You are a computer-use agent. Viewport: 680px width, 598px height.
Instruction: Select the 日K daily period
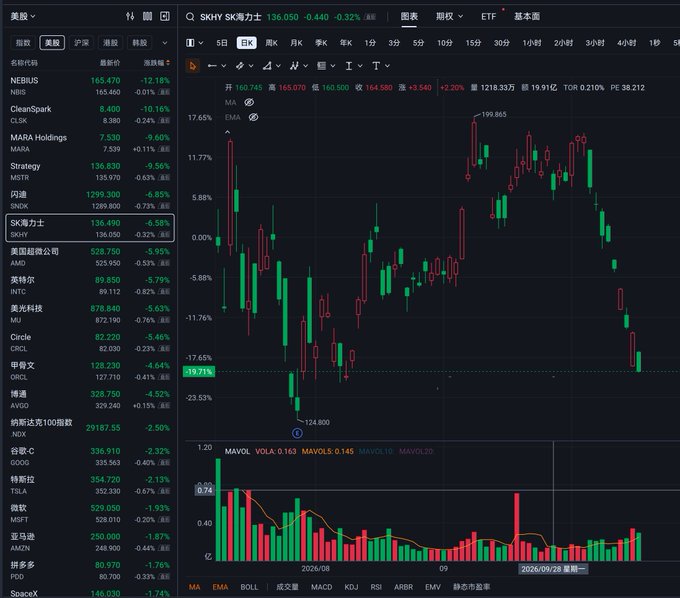tap(247, 42)
